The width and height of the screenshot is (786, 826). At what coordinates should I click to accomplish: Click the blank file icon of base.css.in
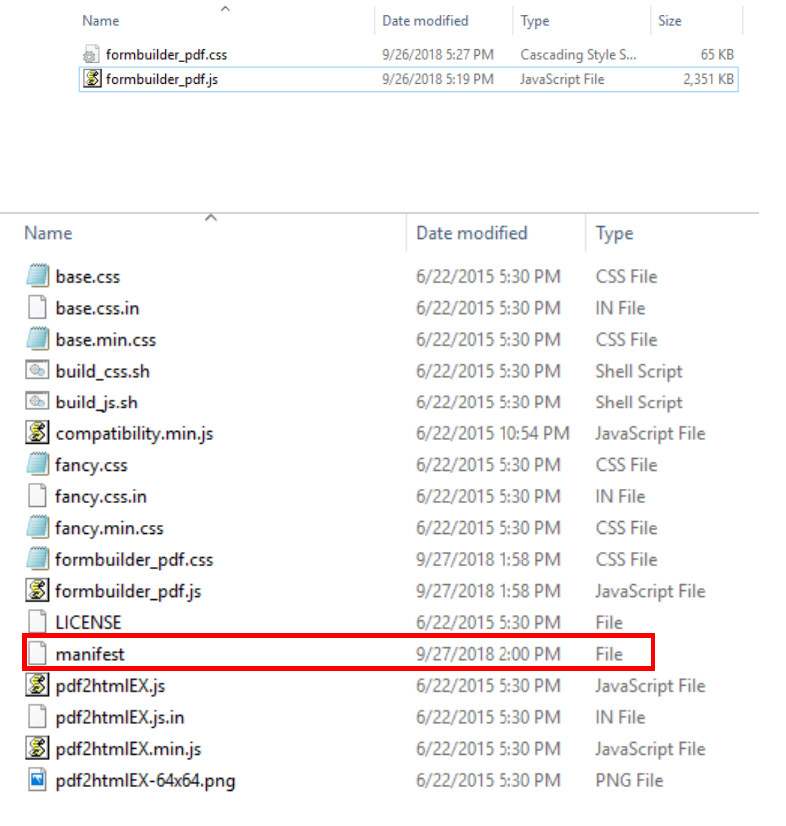tap(37, 308)
